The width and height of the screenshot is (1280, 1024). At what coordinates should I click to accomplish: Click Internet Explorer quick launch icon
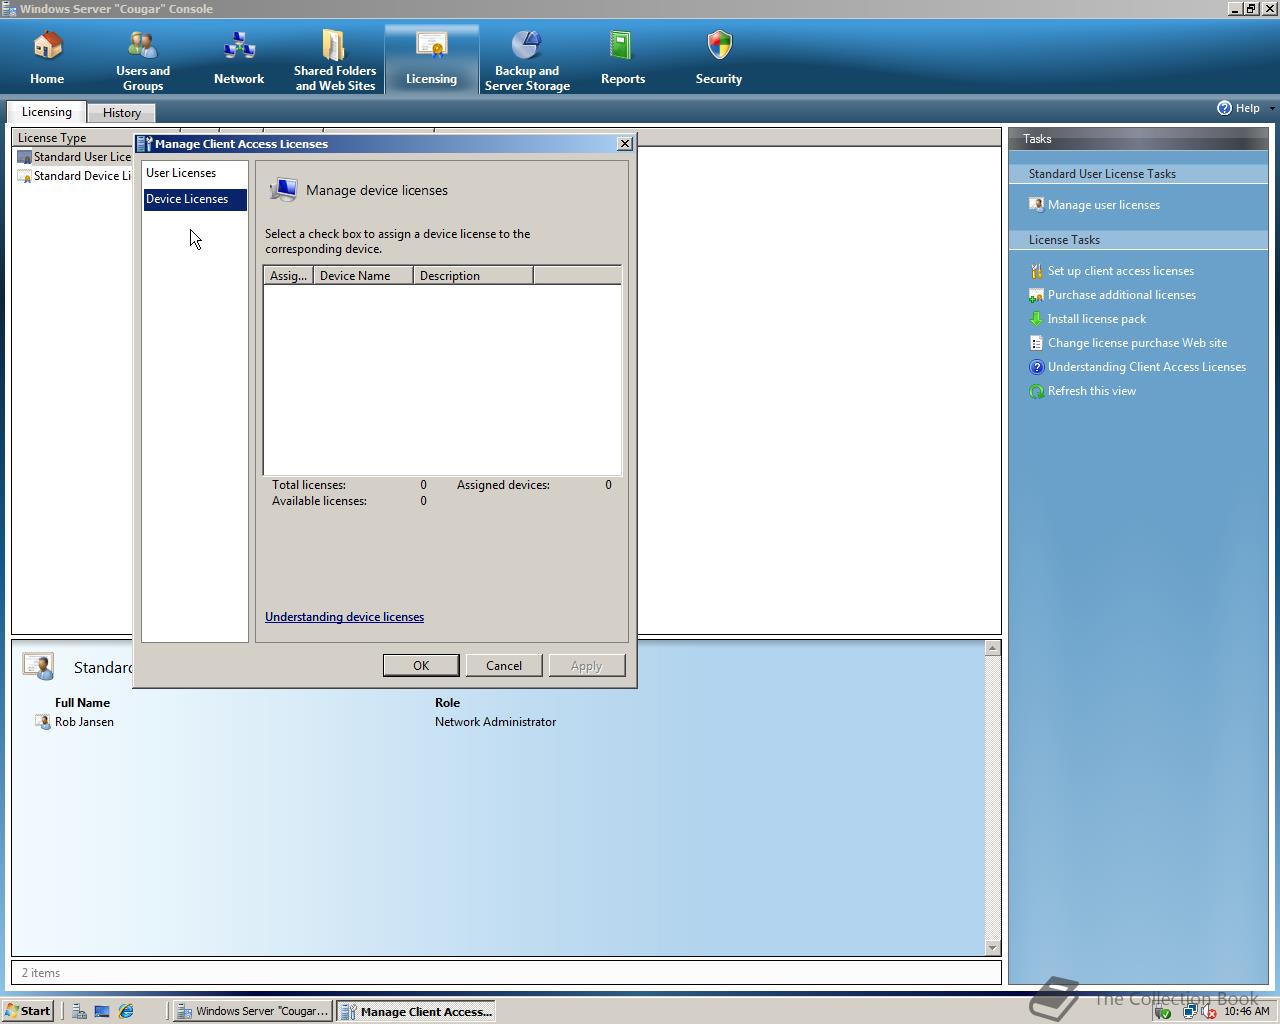(x=126, y=1011)
